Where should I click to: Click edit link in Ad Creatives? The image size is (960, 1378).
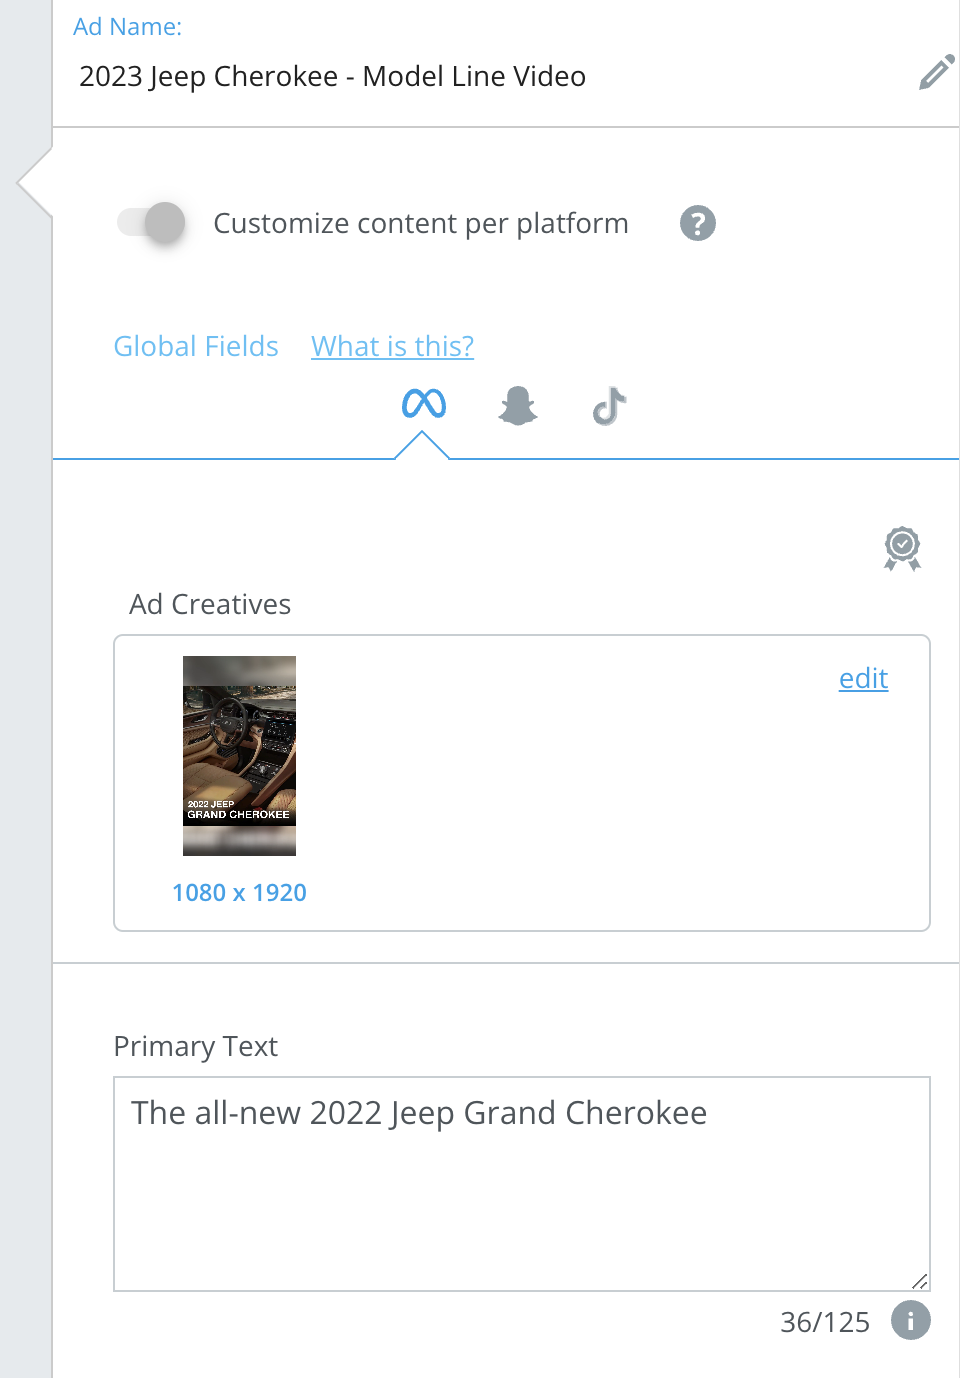point(863,678)
